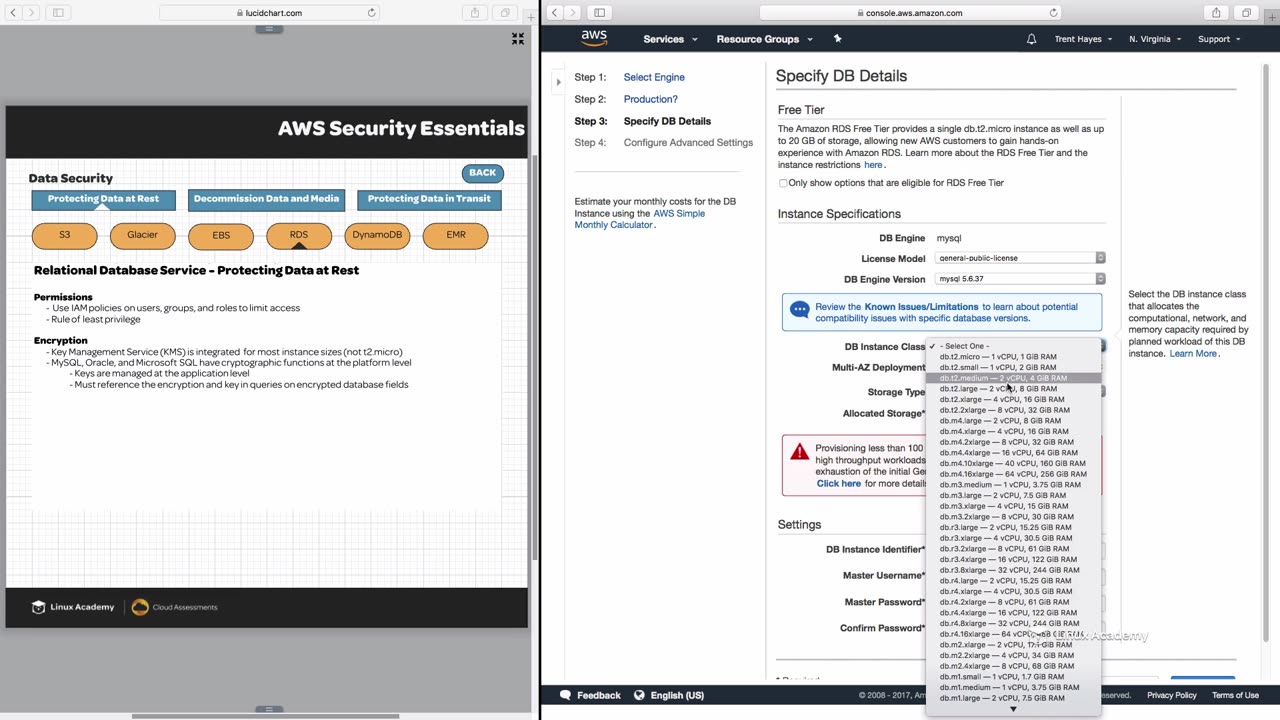The width and height of the screenshot is (1280, 720).
Task: Open Decommission Data and Media section
Action: 266,199
